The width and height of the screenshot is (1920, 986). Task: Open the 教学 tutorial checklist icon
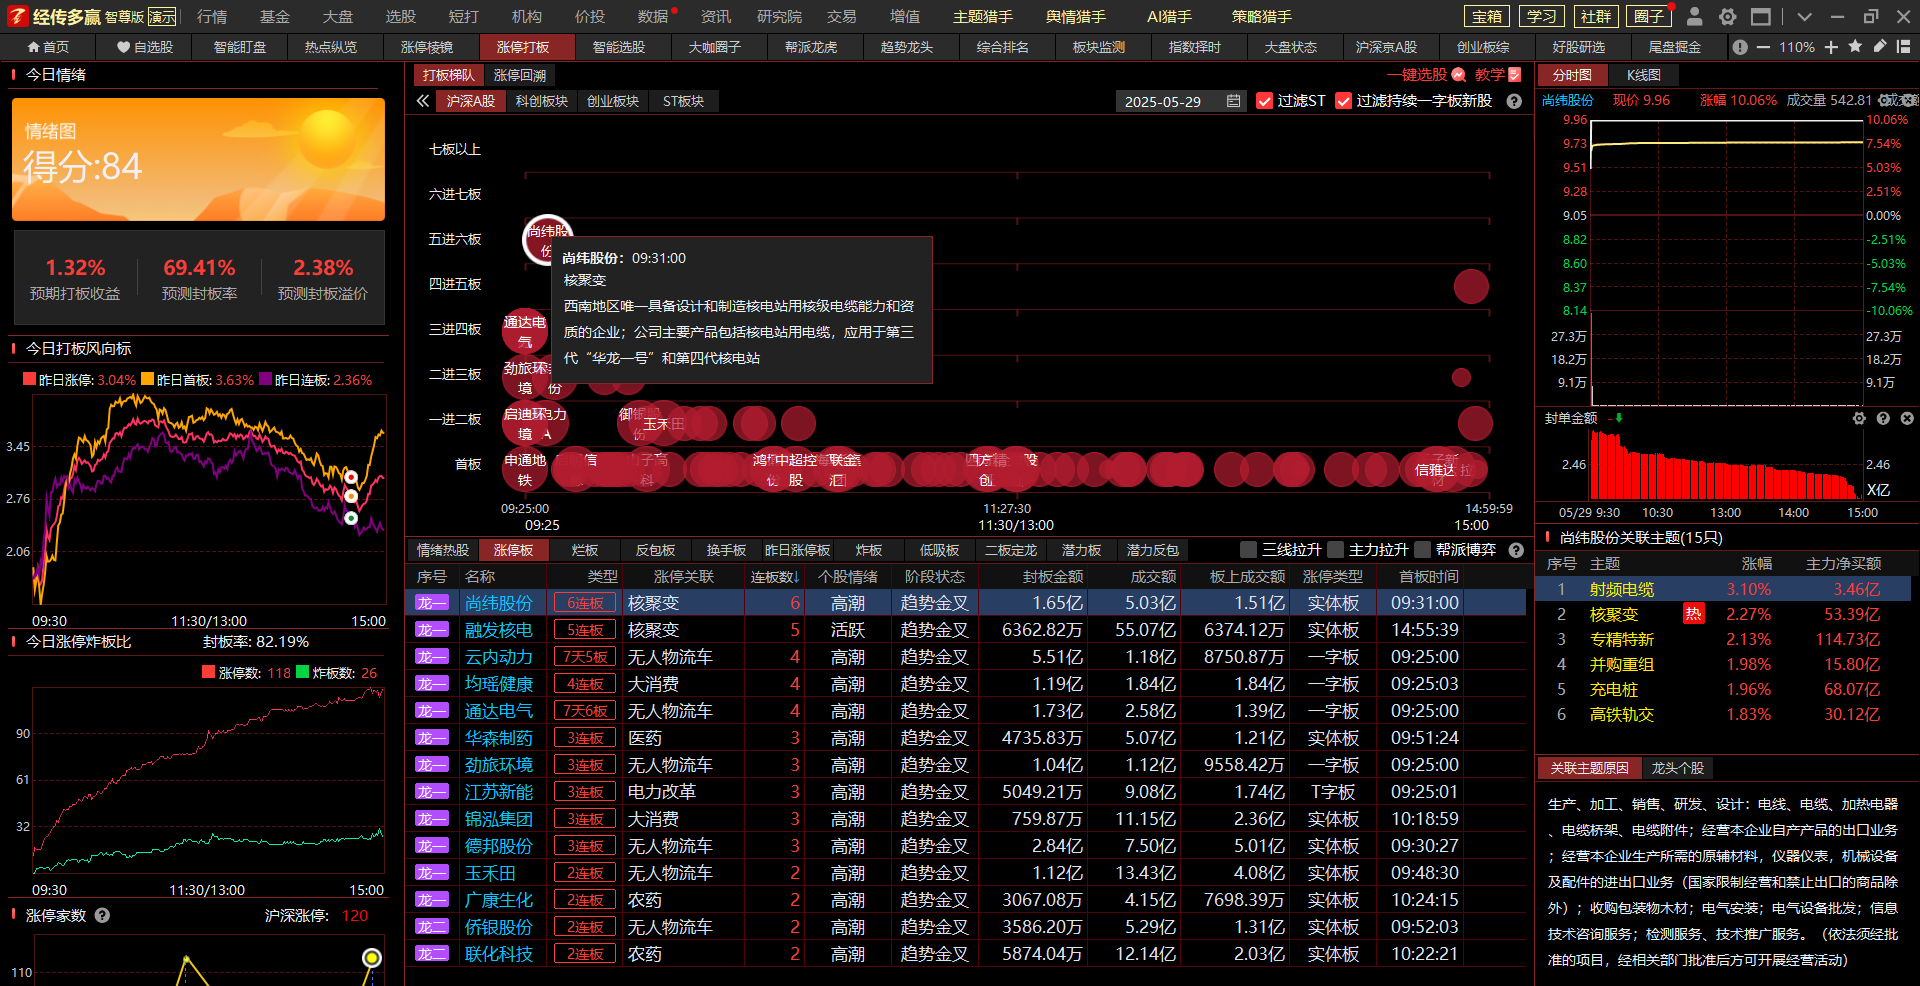[1515, 75]
